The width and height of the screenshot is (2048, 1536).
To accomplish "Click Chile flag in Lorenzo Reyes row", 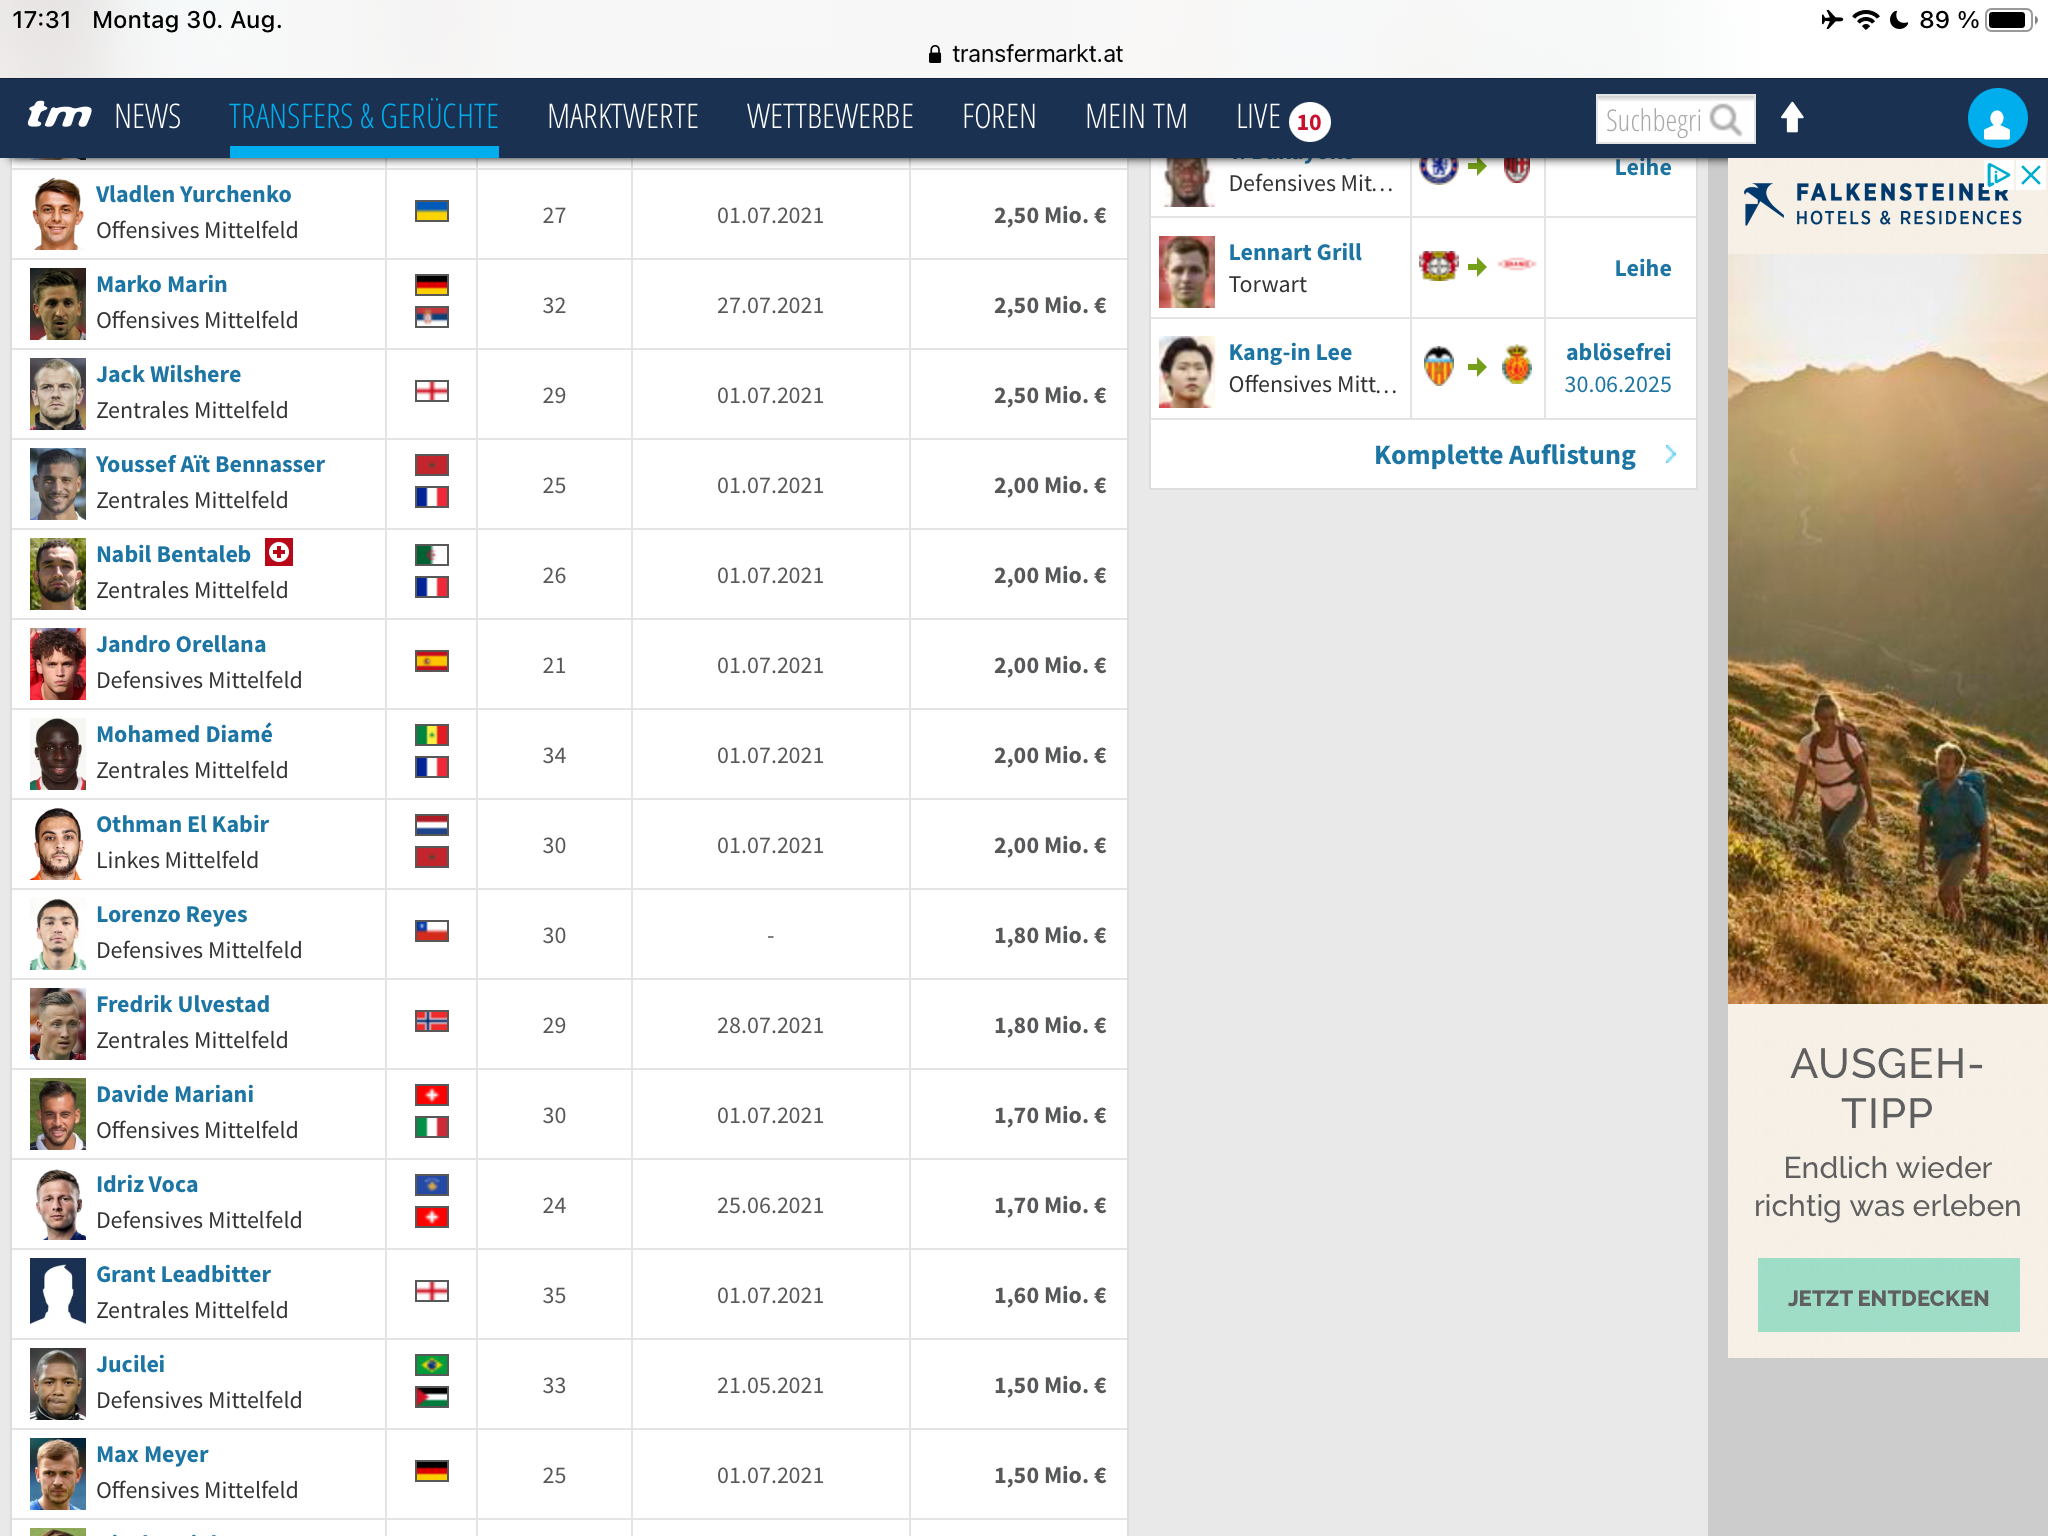I will pos(432,931).
